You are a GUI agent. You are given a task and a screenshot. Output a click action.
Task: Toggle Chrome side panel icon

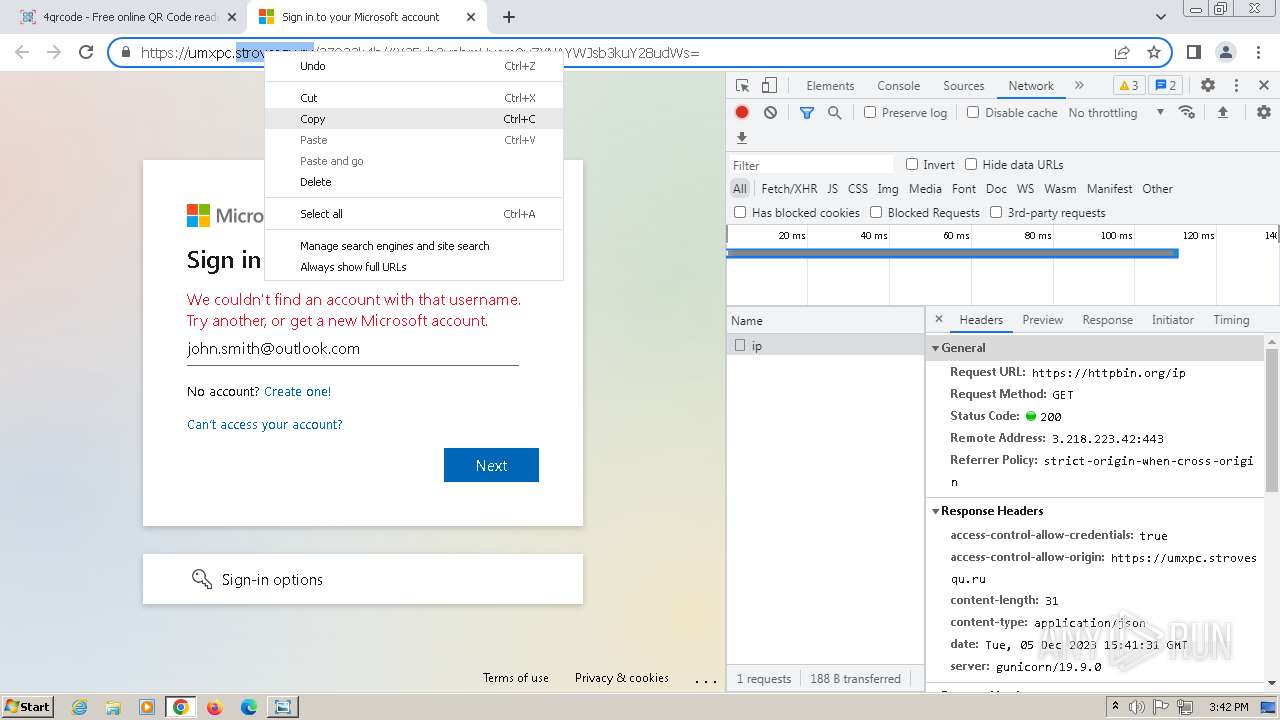click(x=1194, y=53)
